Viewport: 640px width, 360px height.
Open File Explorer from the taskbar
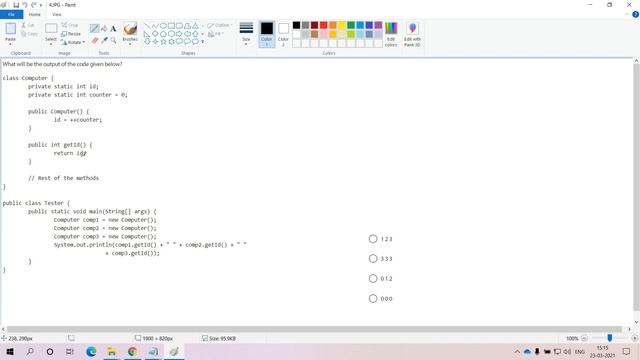click(x=111, y=351)
